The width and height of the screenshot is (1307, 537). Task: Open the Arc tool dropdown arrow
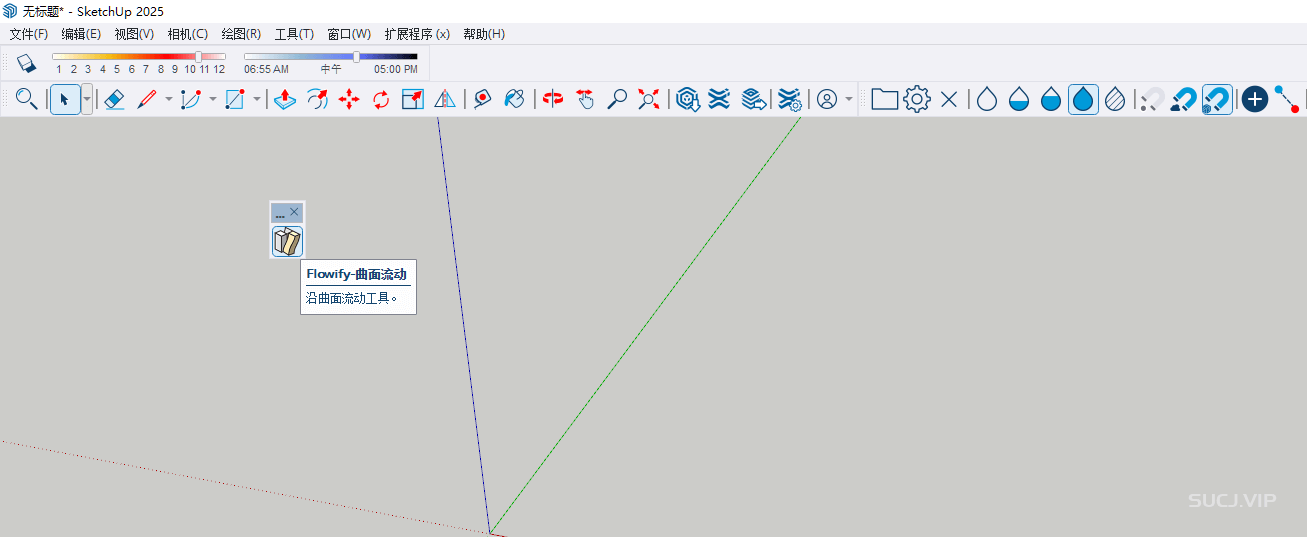212,99
